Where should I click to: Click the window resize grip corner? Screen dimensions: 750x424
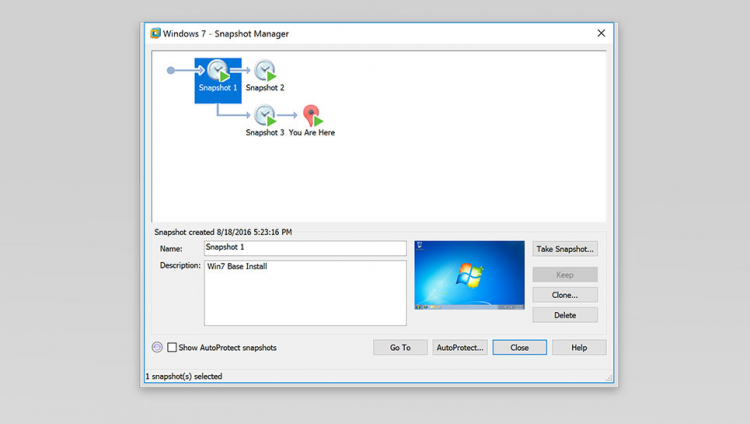(609, 378)
